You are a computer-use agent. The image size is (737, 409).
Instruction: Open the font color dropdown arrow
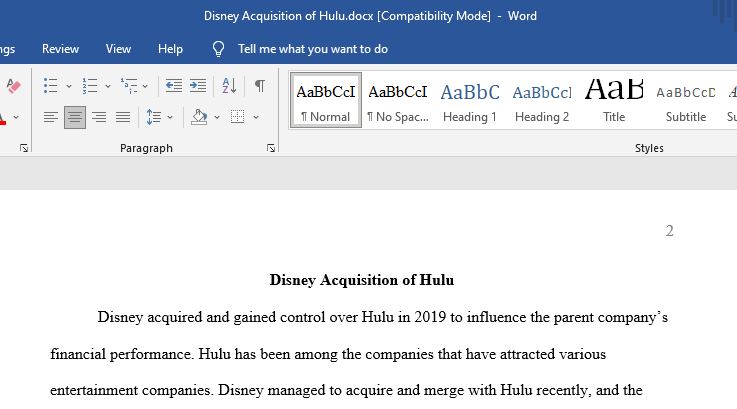coord(16,117)
